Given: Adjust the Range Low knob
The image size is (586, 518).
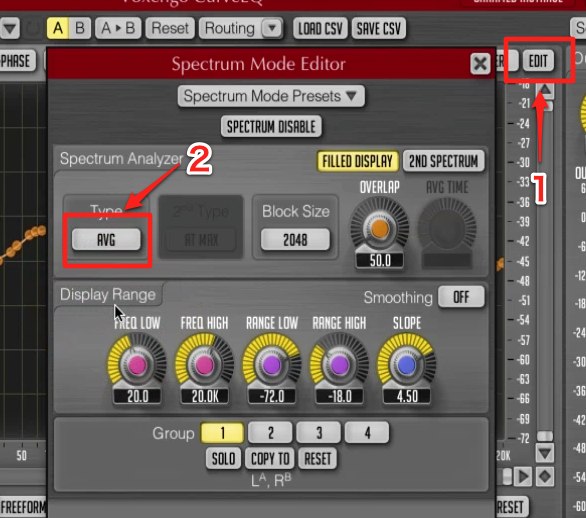Looking at the screenshot, I should click(x=272, y=365).
